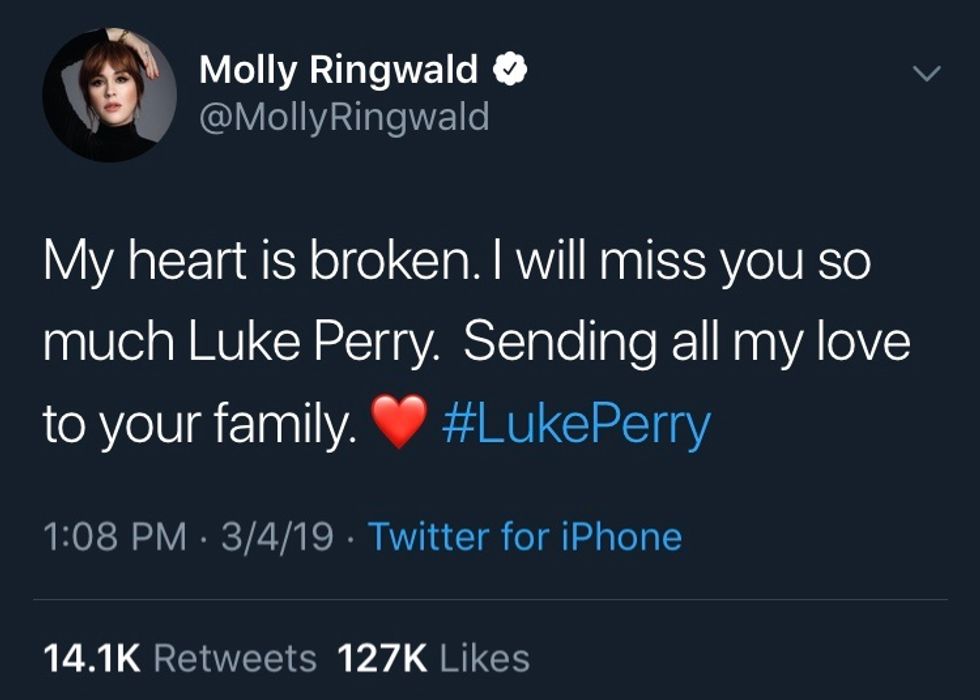This screenshot has width=980, height=700.
Task: Click the red heart emoji
Action: (x=398, y=423)
